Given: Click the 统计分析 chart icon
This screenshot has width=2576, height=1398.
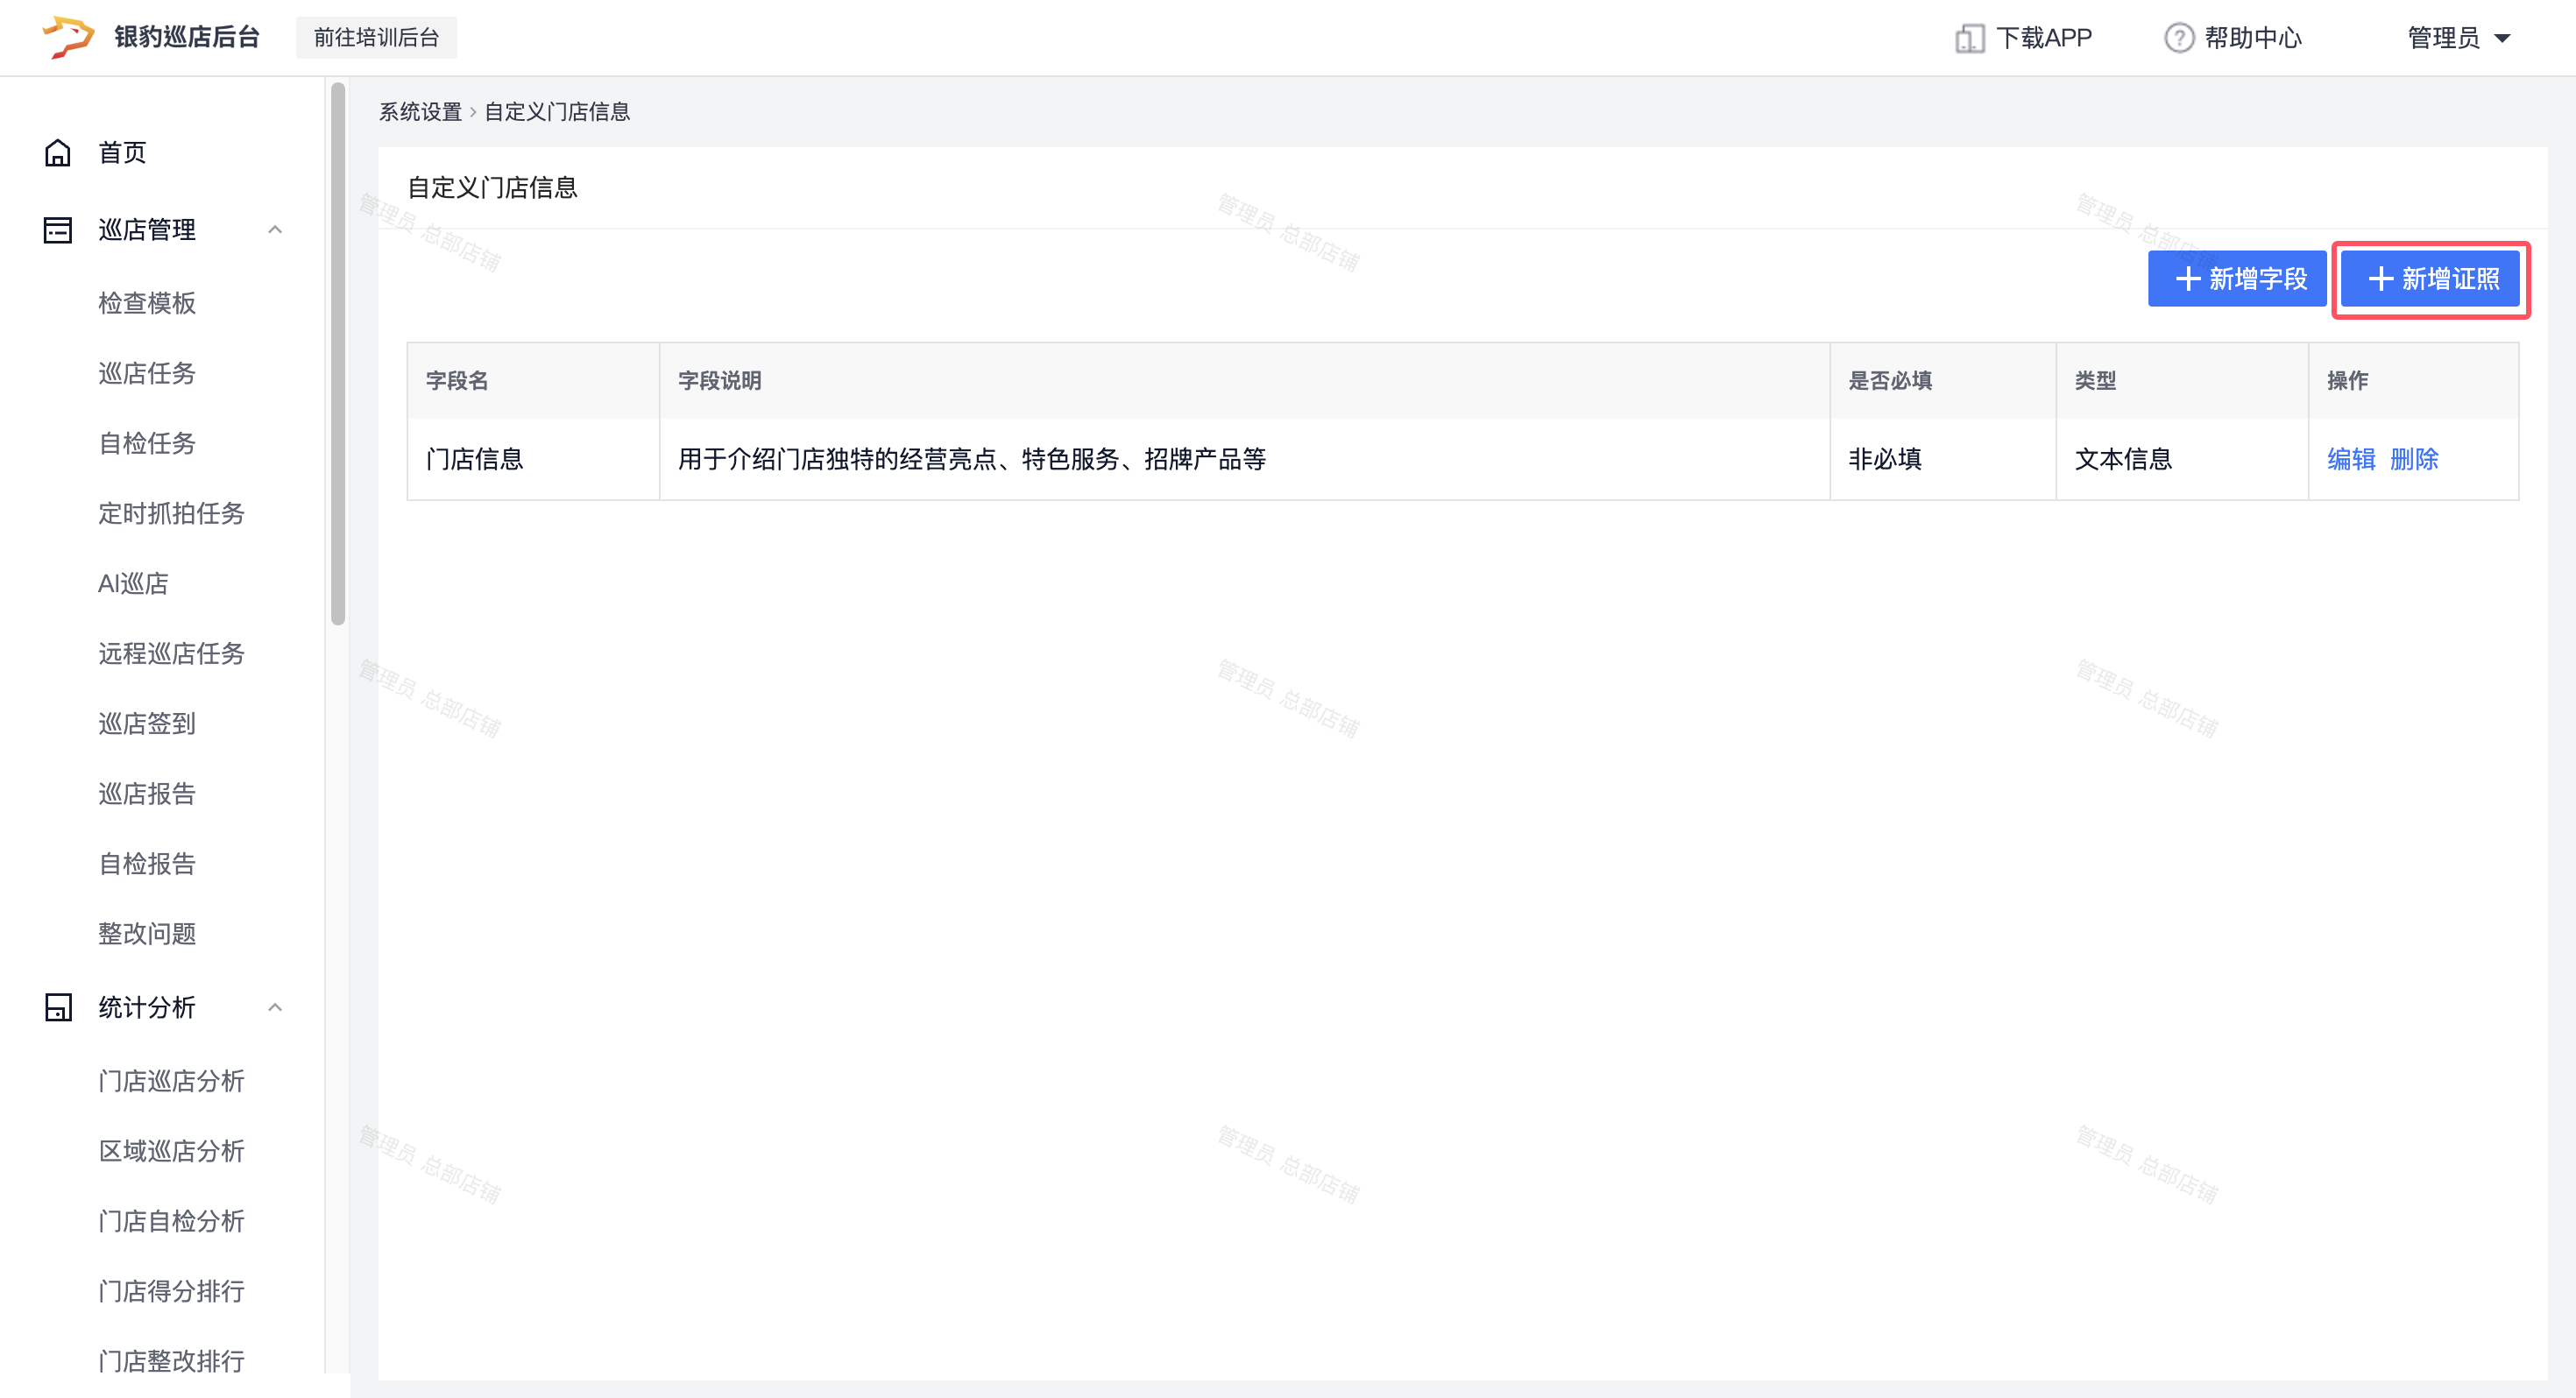Looking at the screenshot, I should (58, 1007).
